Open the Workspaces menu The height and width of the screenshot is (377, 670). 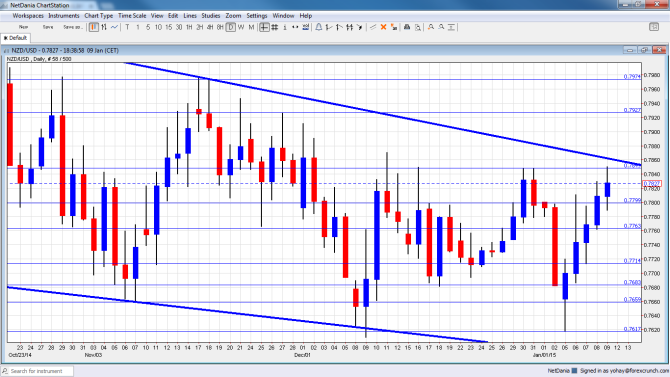28,15
